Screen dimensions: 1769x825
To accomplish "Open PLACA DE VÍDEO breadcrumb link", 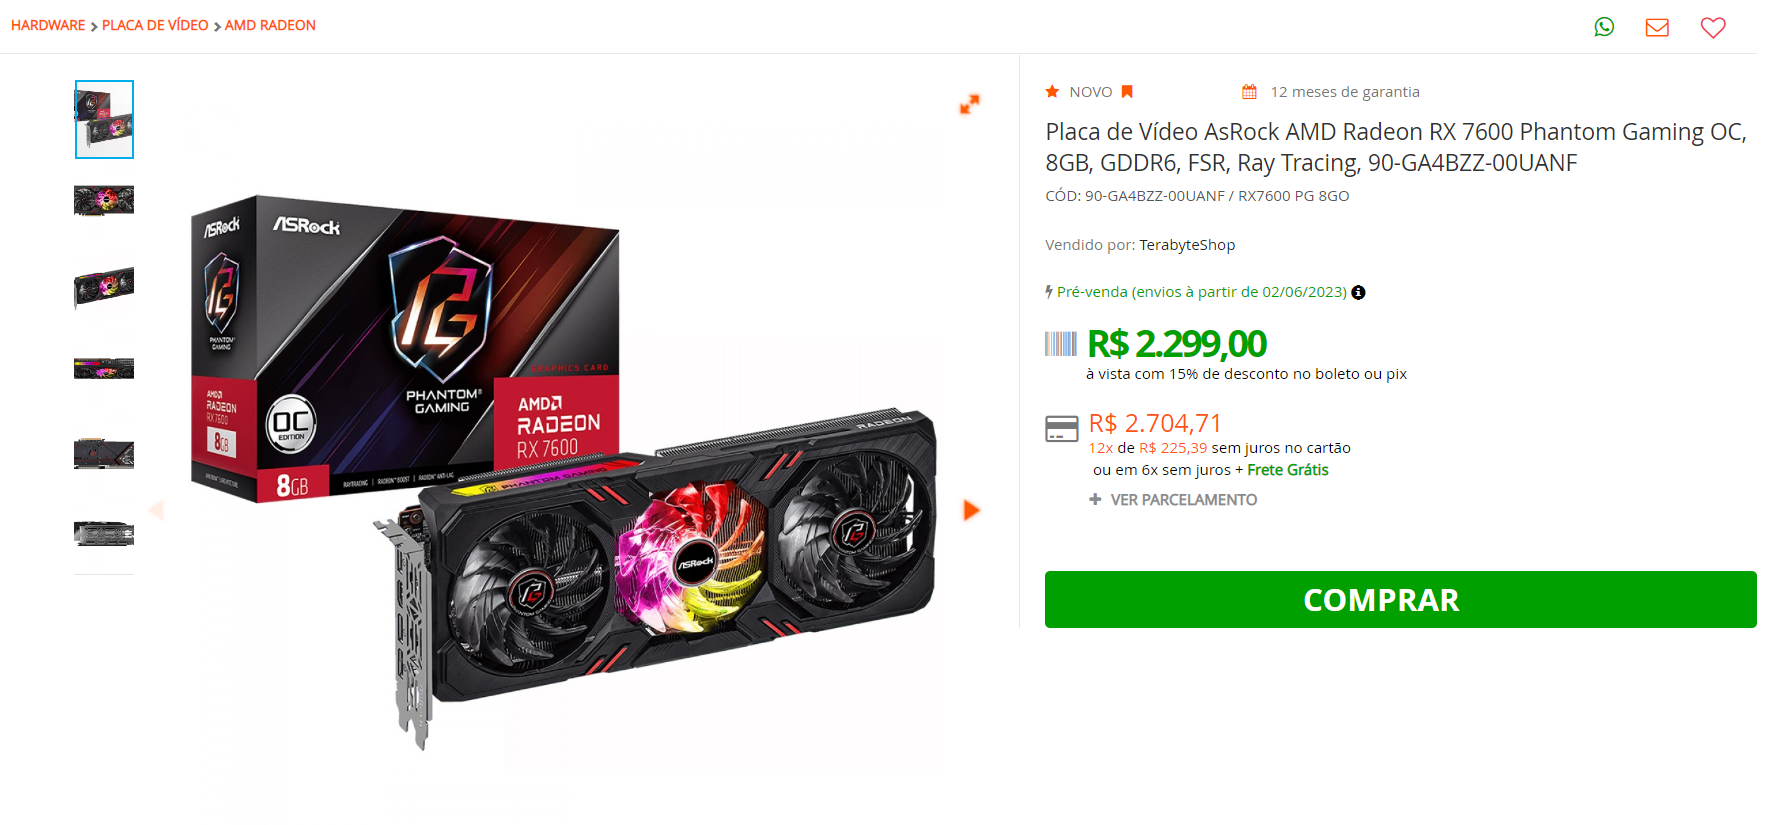I will click(155, 25).
